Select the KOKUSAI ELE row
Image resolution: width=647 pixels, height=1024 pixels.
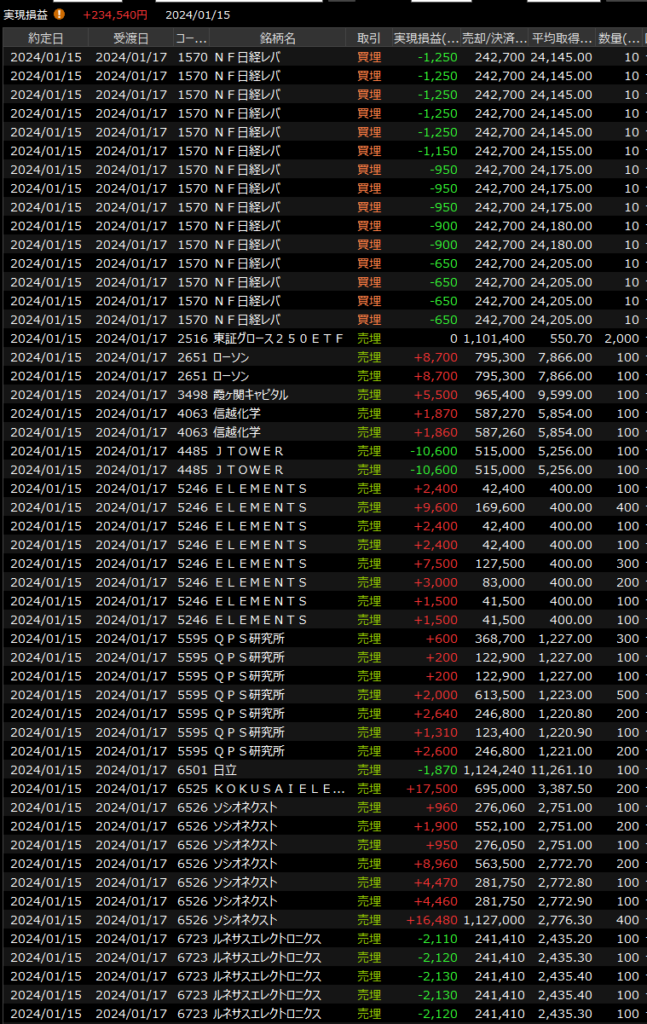pyautogui.click(x=278, y=788)
